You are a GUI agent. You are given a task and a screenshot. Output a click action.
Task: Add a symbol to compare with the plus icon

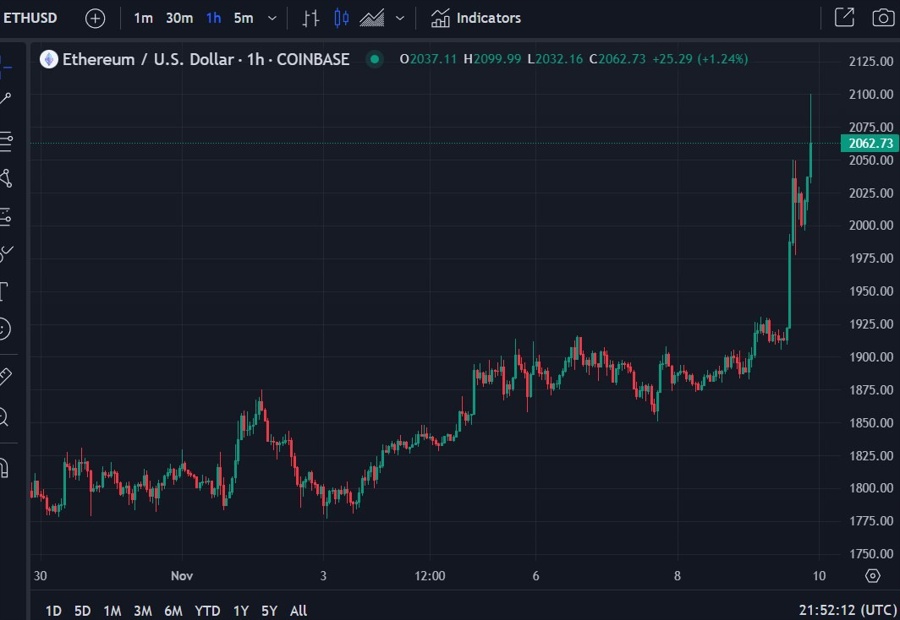(x=95, y=18)
